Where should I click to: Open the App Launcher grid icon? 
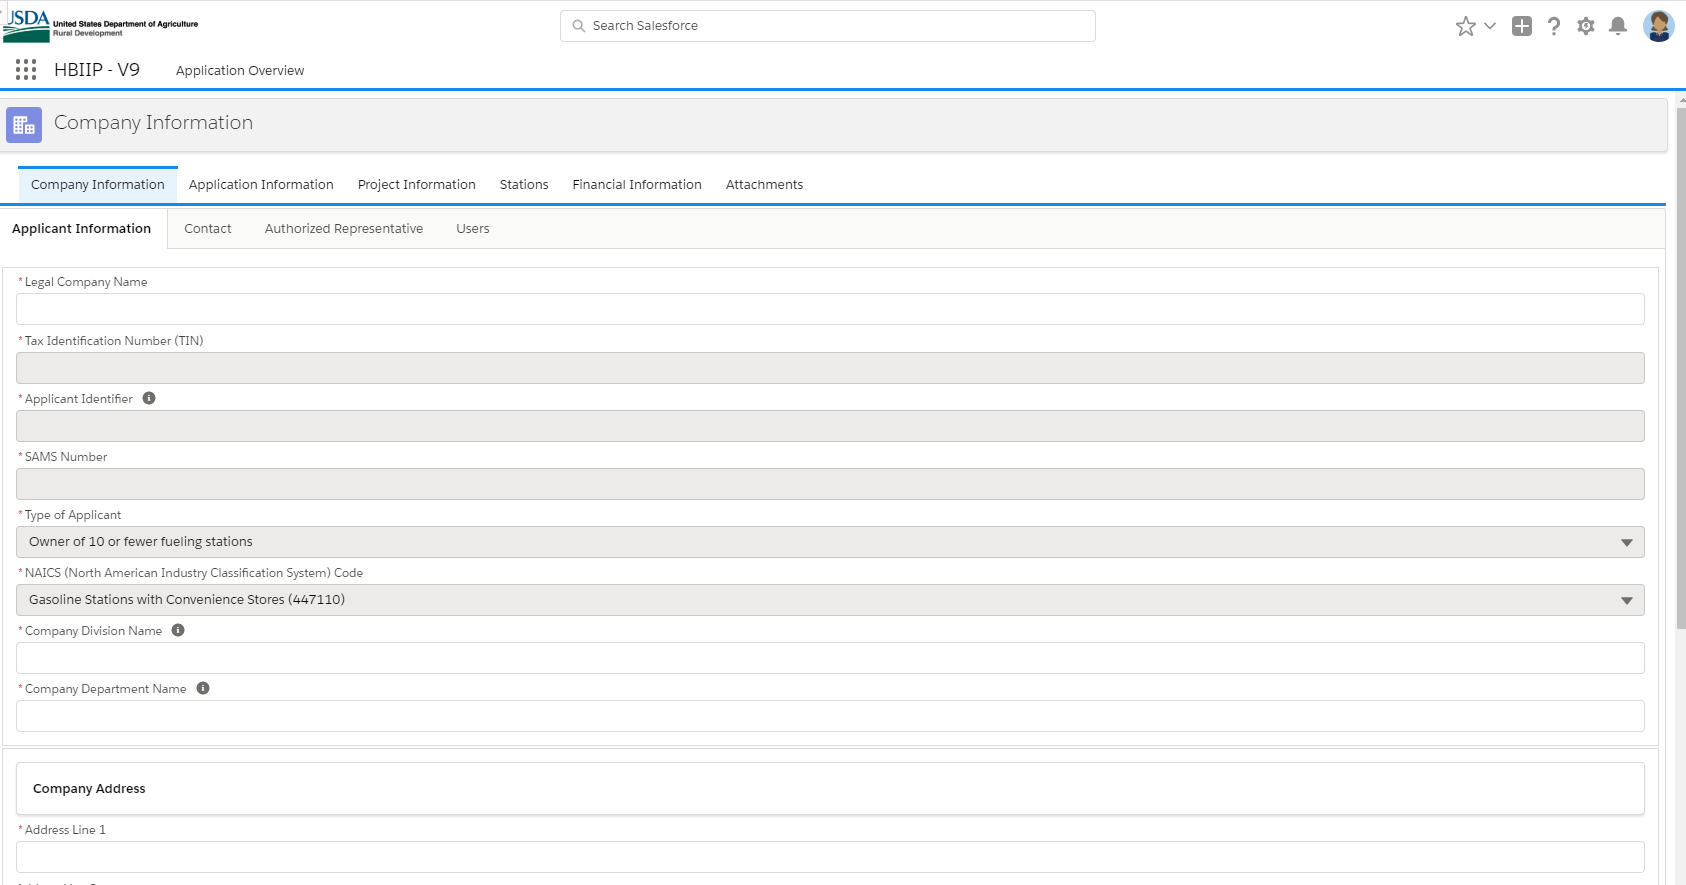pyautogui.click(x=26, y=69)
